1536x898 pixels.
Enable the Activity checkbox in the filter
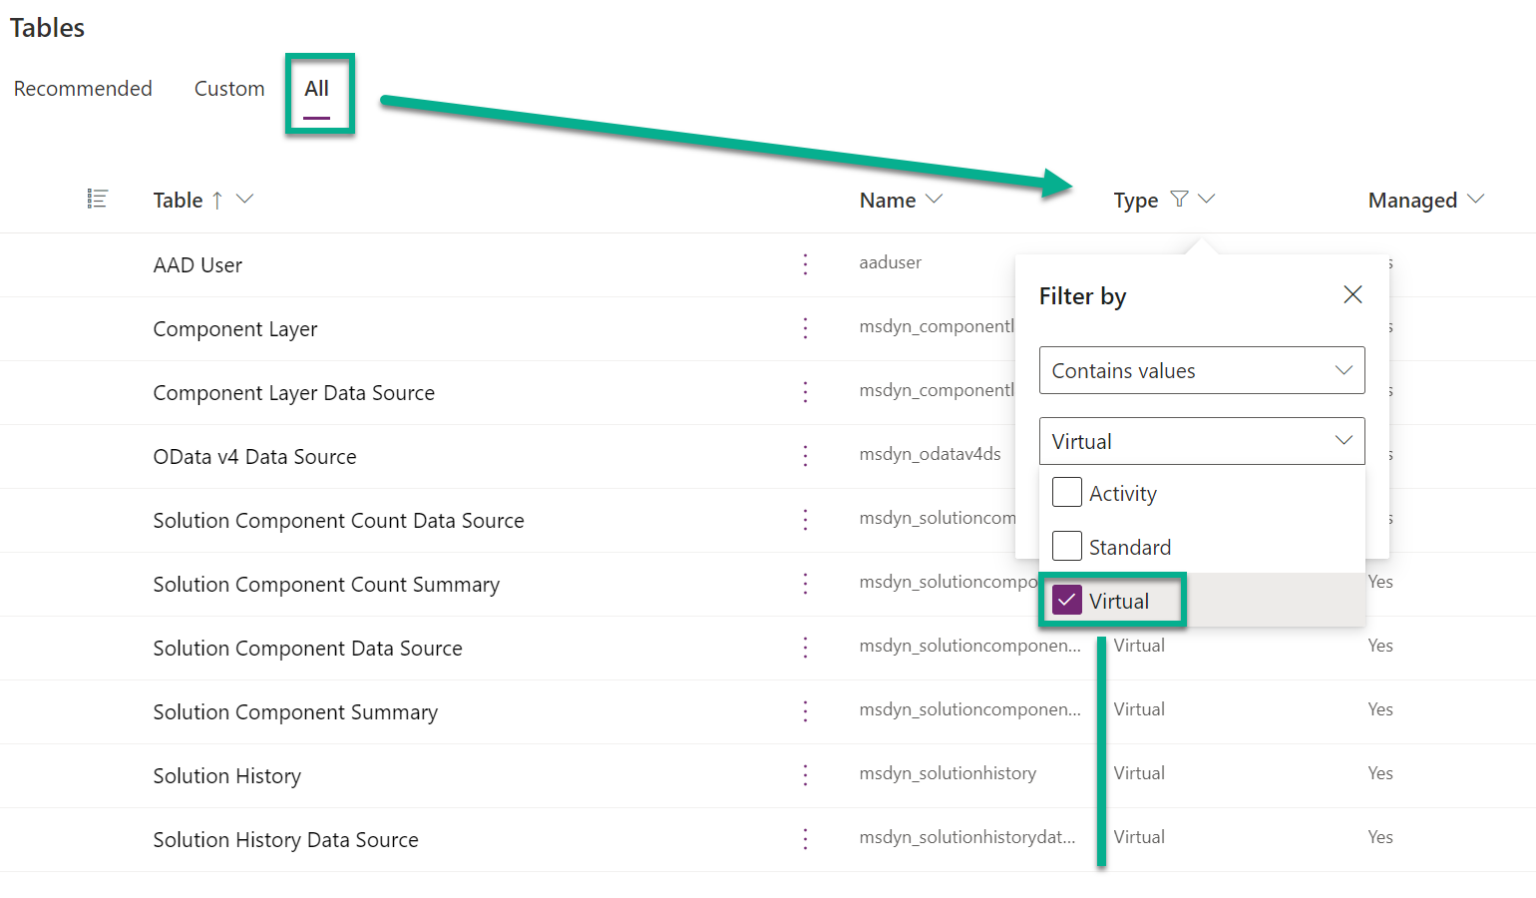click(1067, 492)
